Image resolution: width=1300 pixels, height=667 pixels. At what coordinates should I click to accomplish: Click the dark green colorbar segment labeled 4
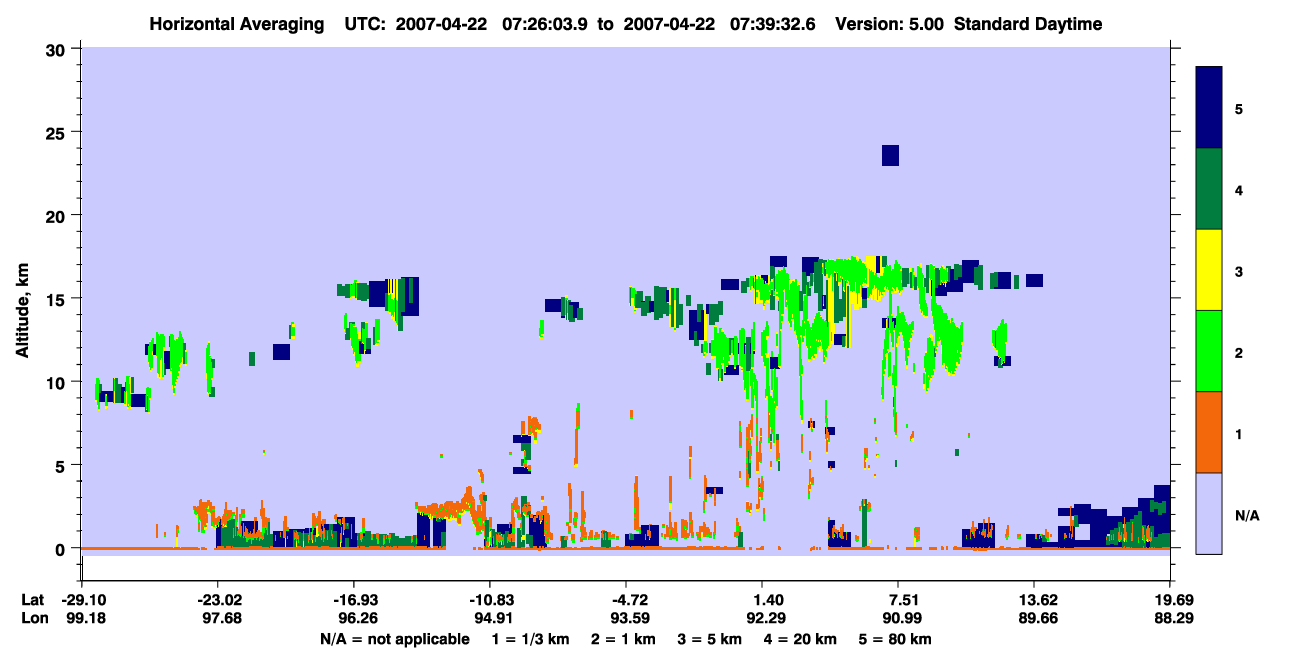1210,189
